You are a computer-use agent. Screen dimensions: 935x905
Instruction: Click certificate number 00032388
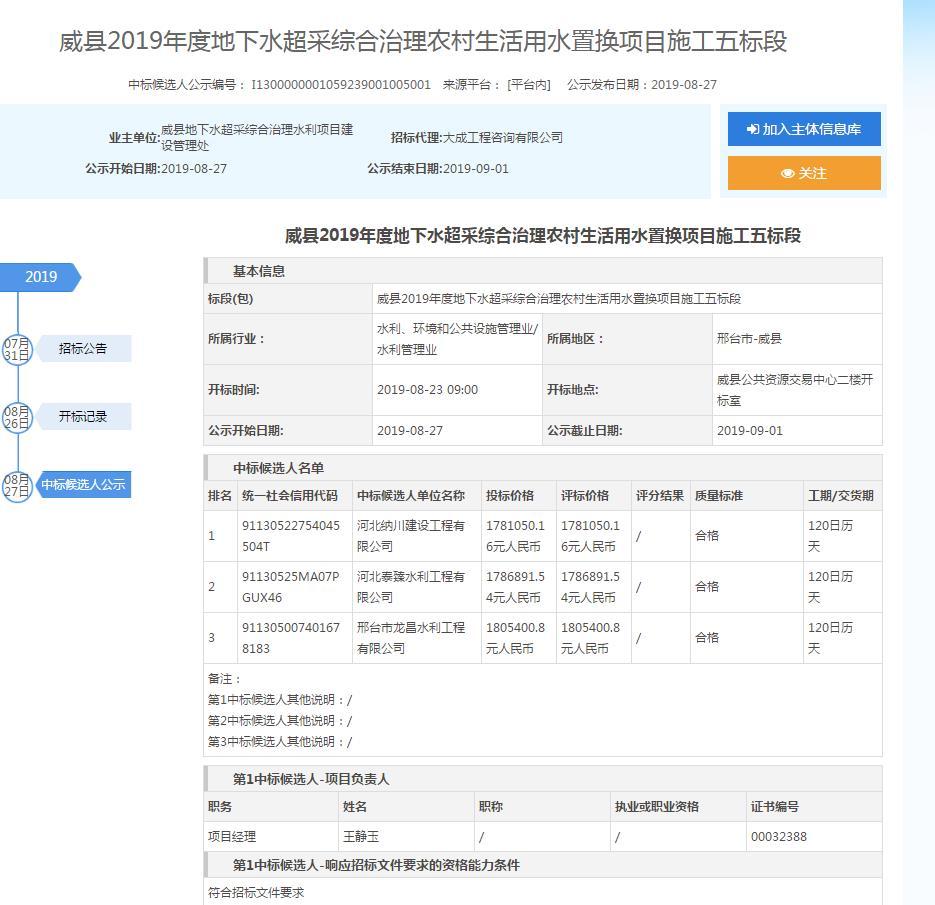(778, 837)
